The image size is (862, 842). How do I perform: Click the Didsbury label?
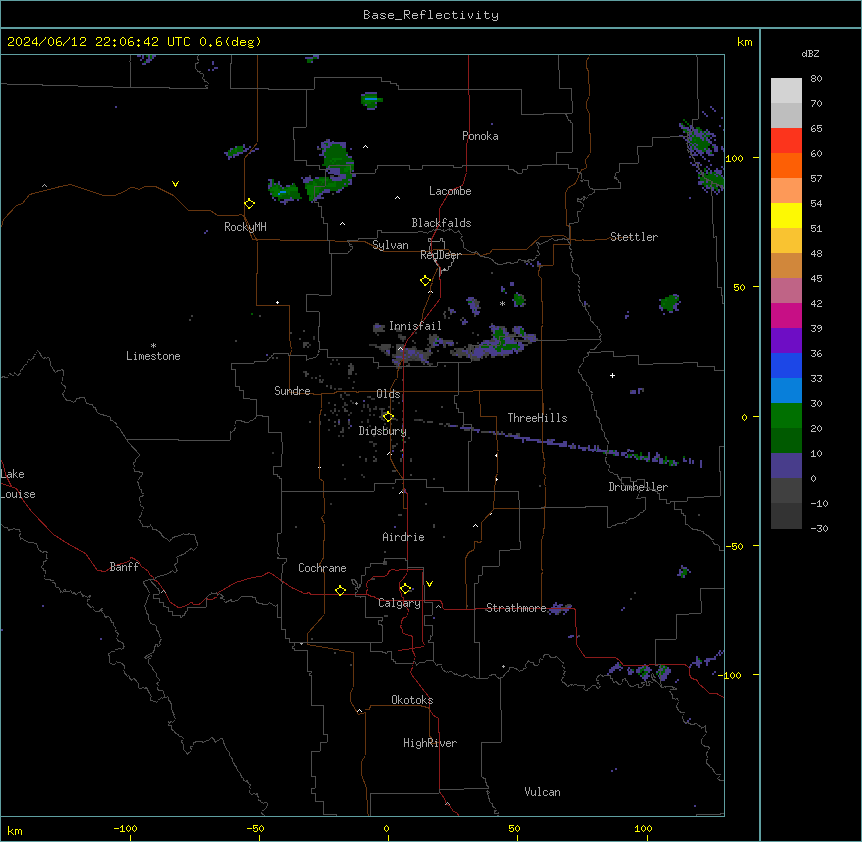tap(382, 431)
